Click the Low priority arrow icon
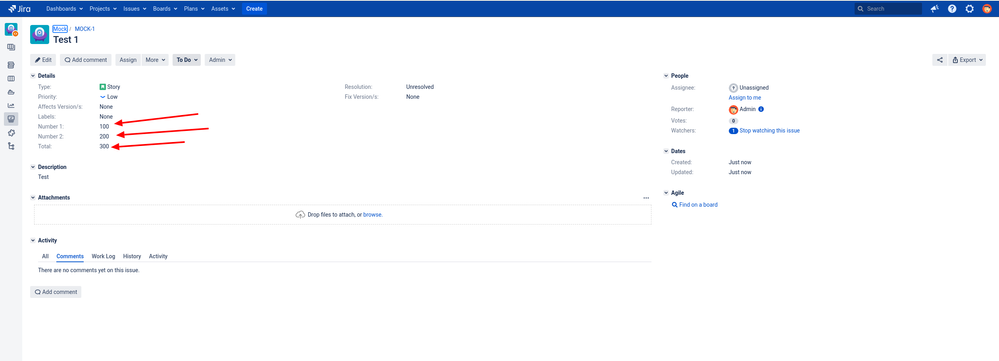The image size is (999, 361). tap(103, 97)
